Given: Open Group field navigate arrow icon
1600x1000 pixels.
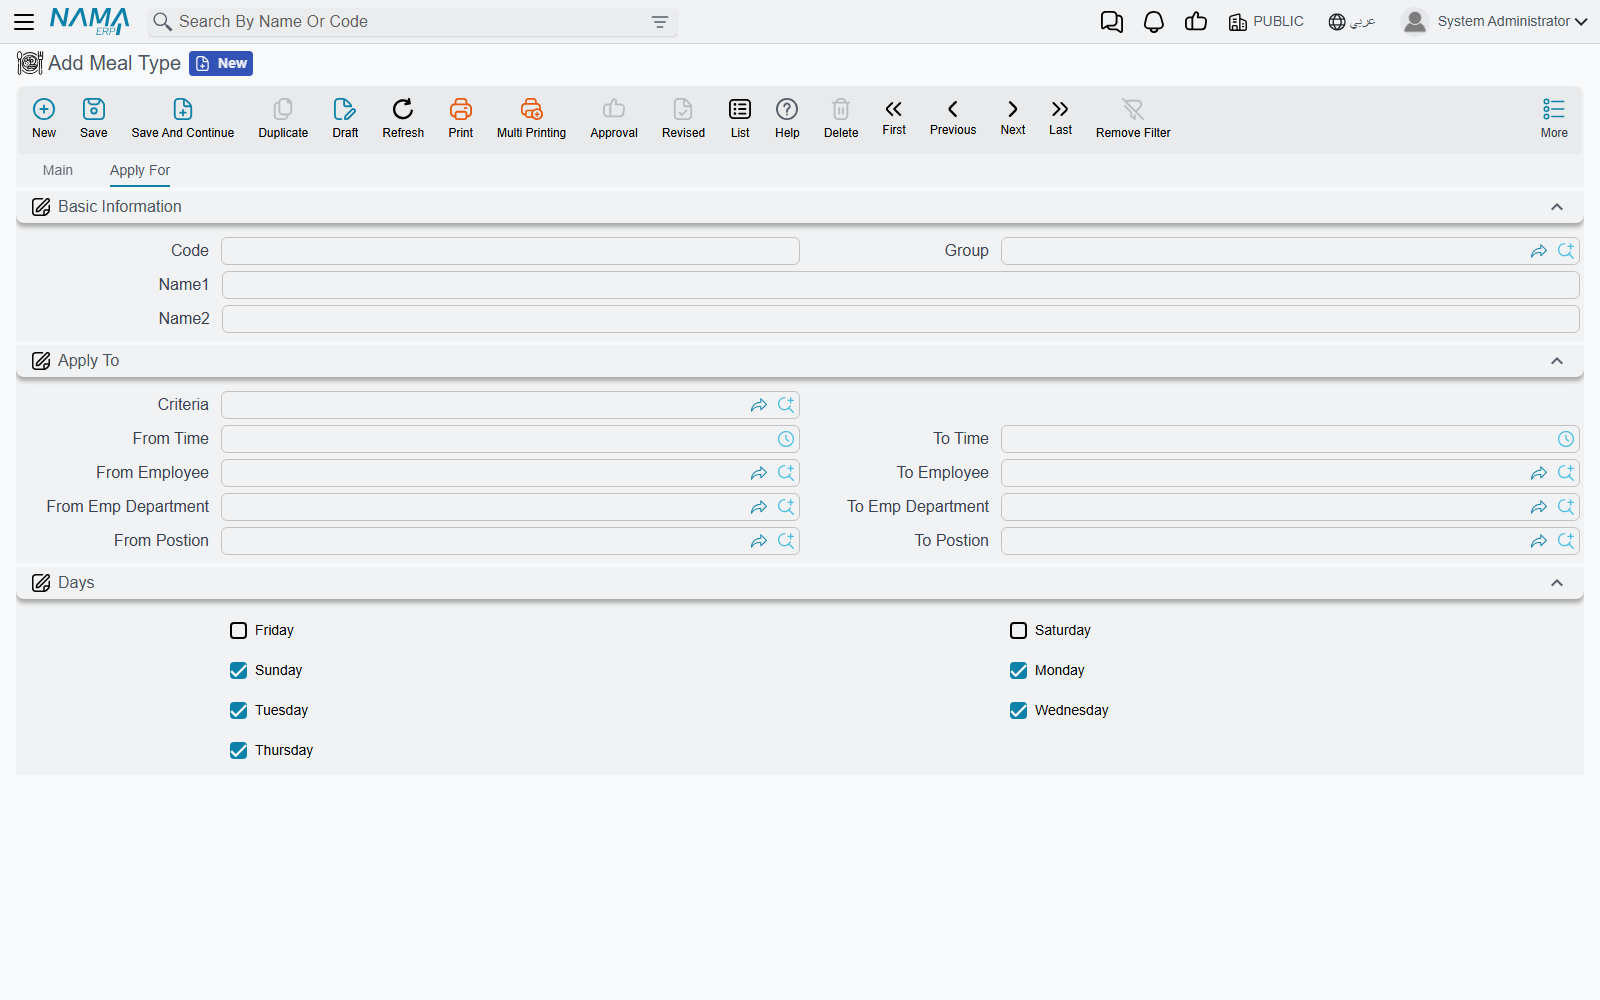Looking at the screenshot, I should pyautogui.click(x=1539, y=251).
